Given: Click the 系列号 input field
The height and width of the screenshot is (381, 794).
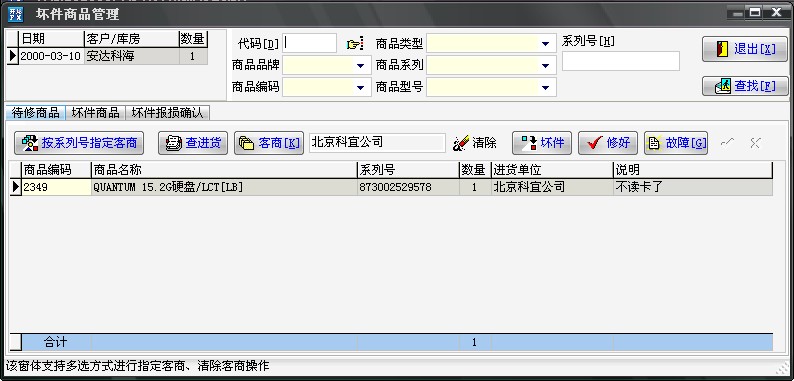Looking at the screenshot, I should (621, 61).
